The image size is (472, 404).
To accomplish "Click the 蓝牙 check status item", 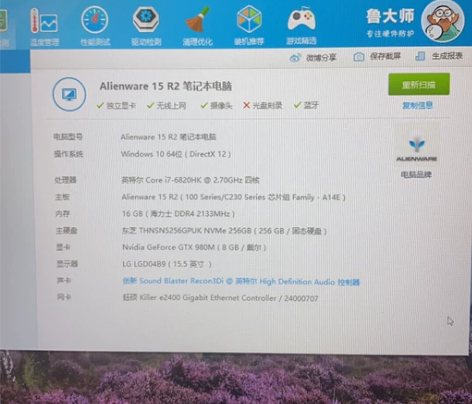I will pos(306,105).
